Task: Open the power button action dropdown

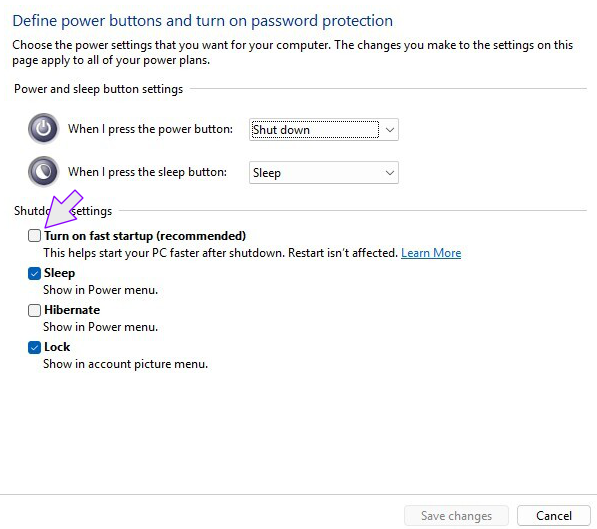Action: [x=324, y=129]
